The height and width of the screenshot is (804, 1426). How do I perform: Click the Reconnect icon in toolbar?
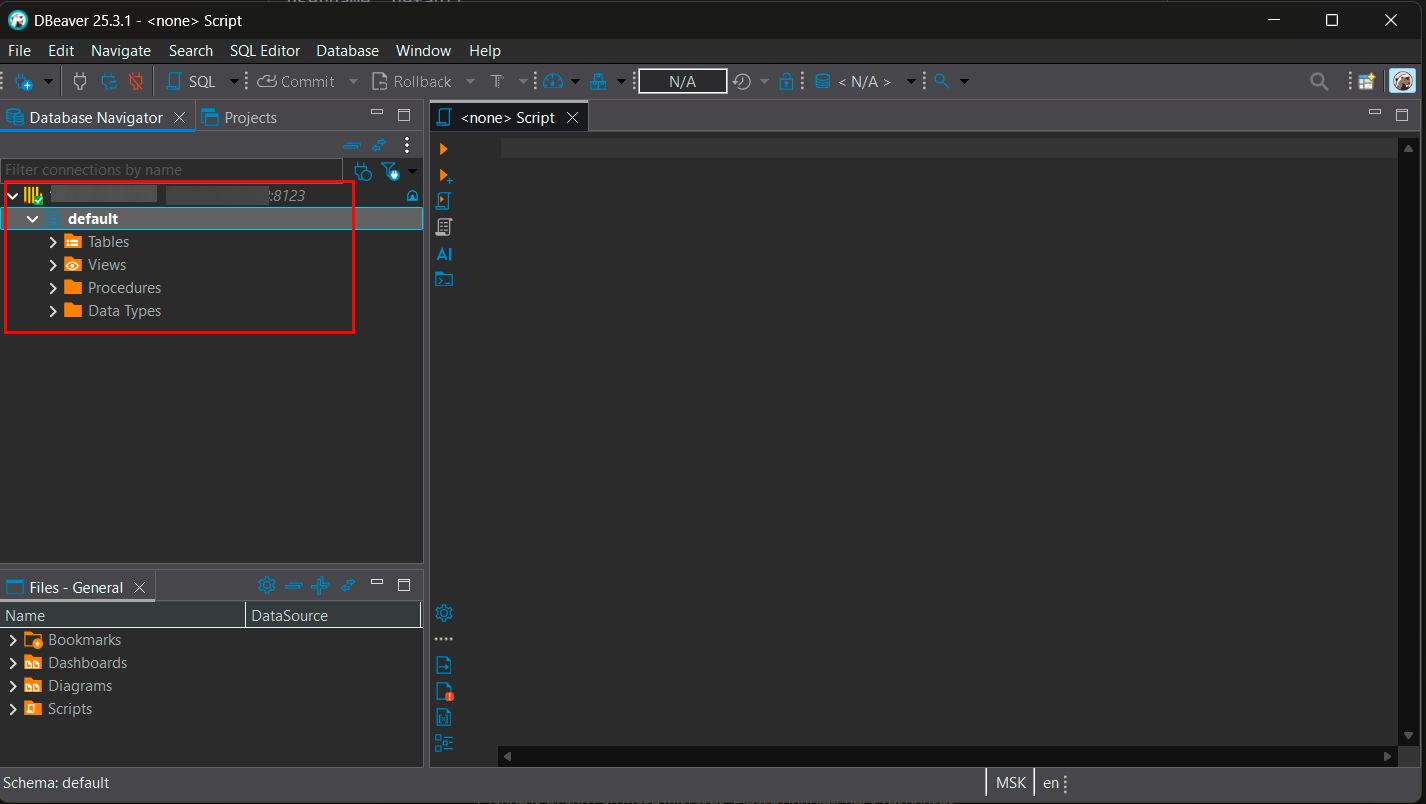pos(109,81)
